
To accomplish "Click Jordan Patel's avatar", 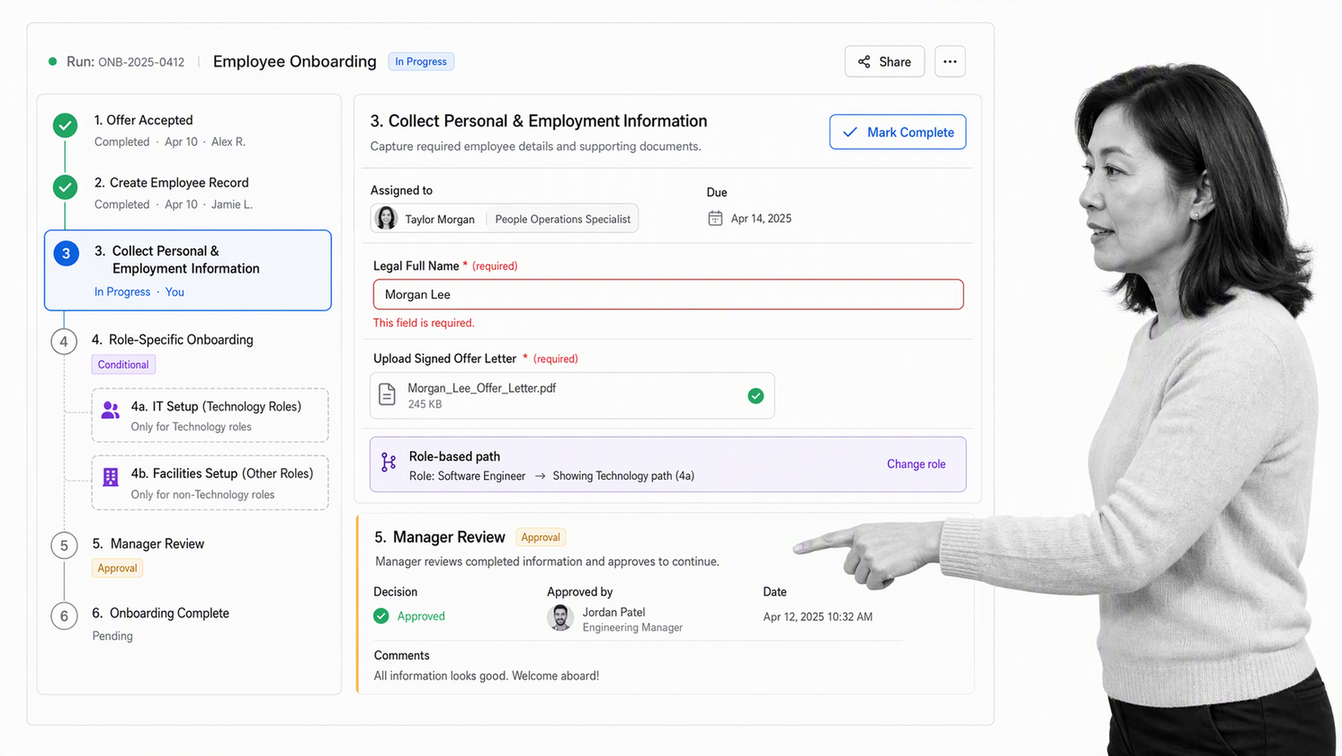I will pyautogui.click(x=560, y=618).
